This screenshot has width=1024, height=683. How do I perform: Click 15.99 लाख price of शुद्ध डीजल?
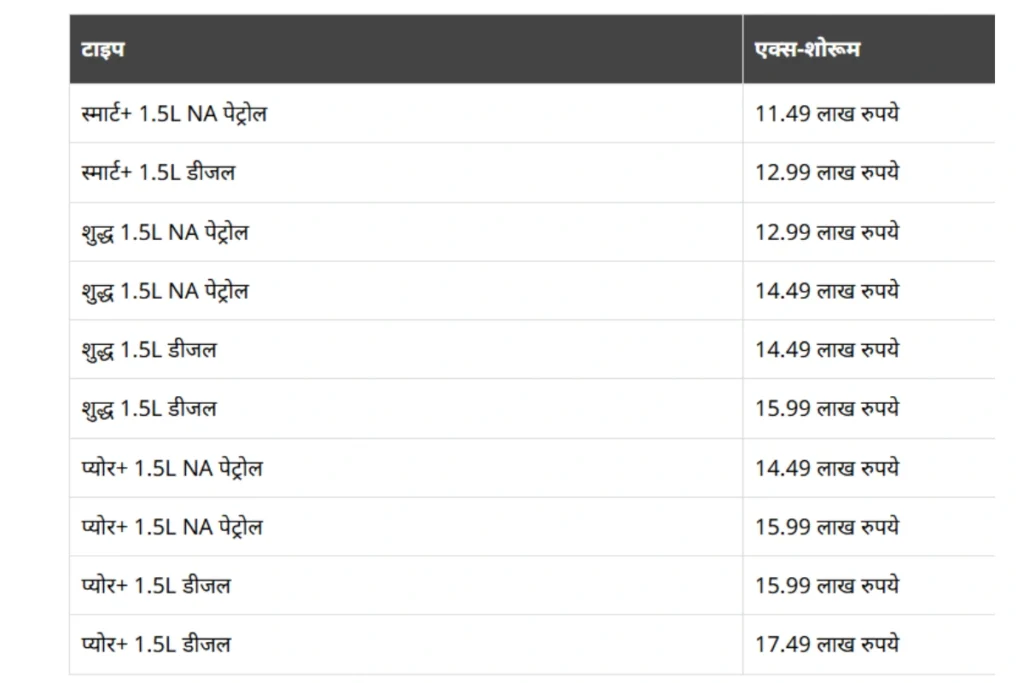827,409
